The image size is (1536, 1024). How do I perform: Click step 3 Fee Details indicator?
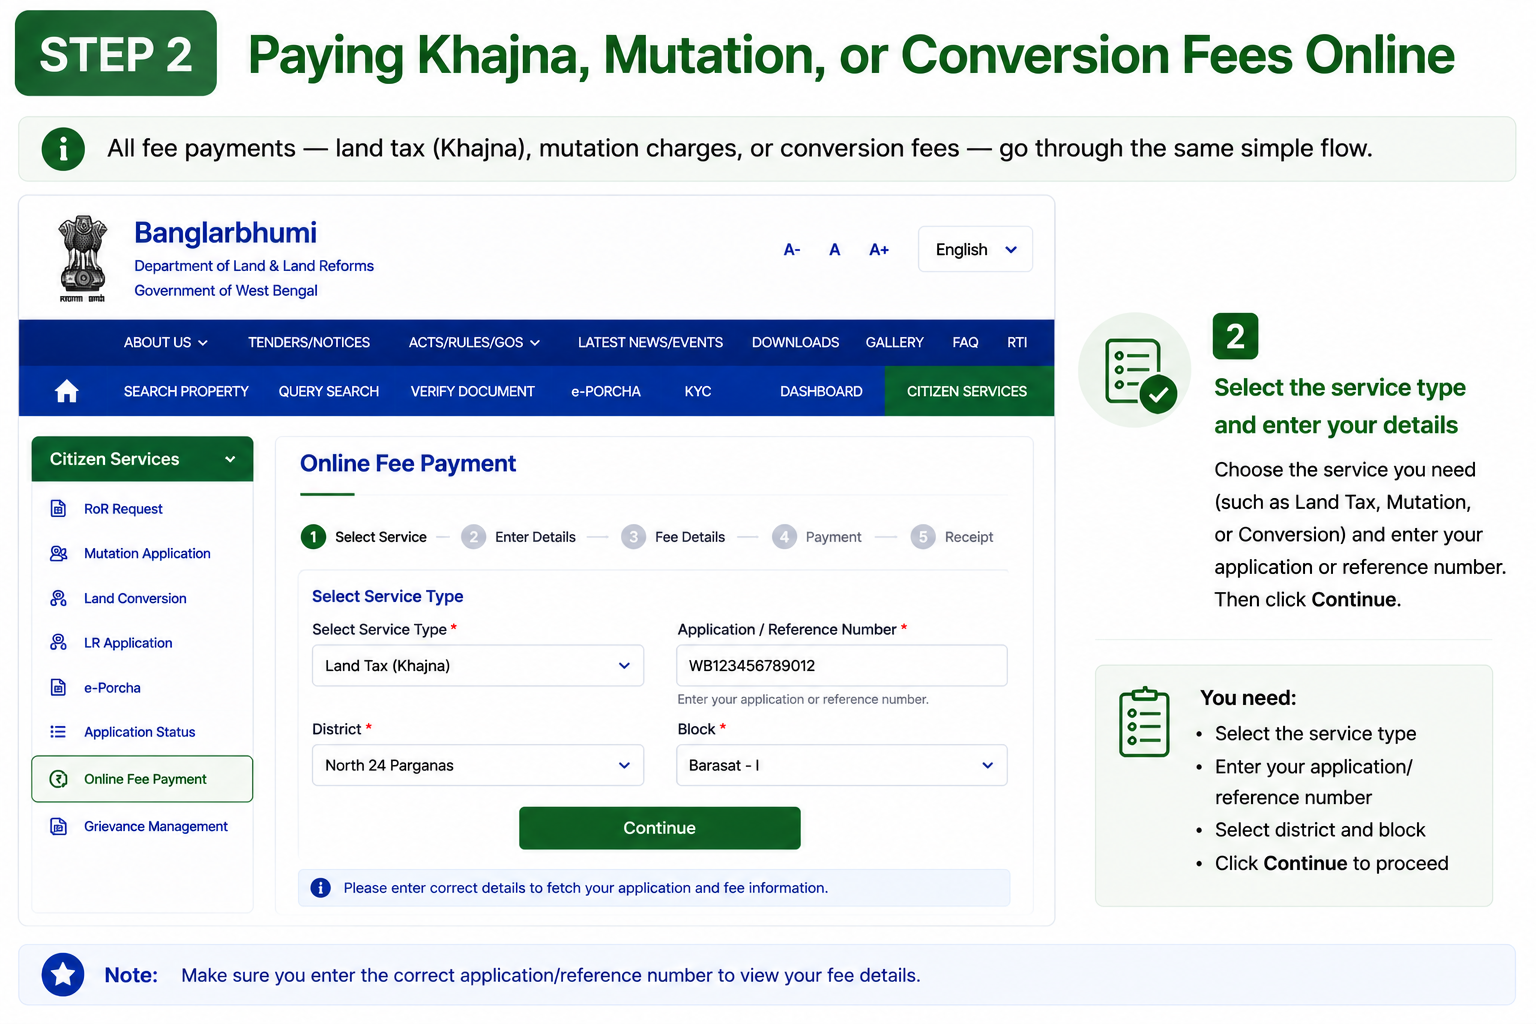tap(673, 537)
